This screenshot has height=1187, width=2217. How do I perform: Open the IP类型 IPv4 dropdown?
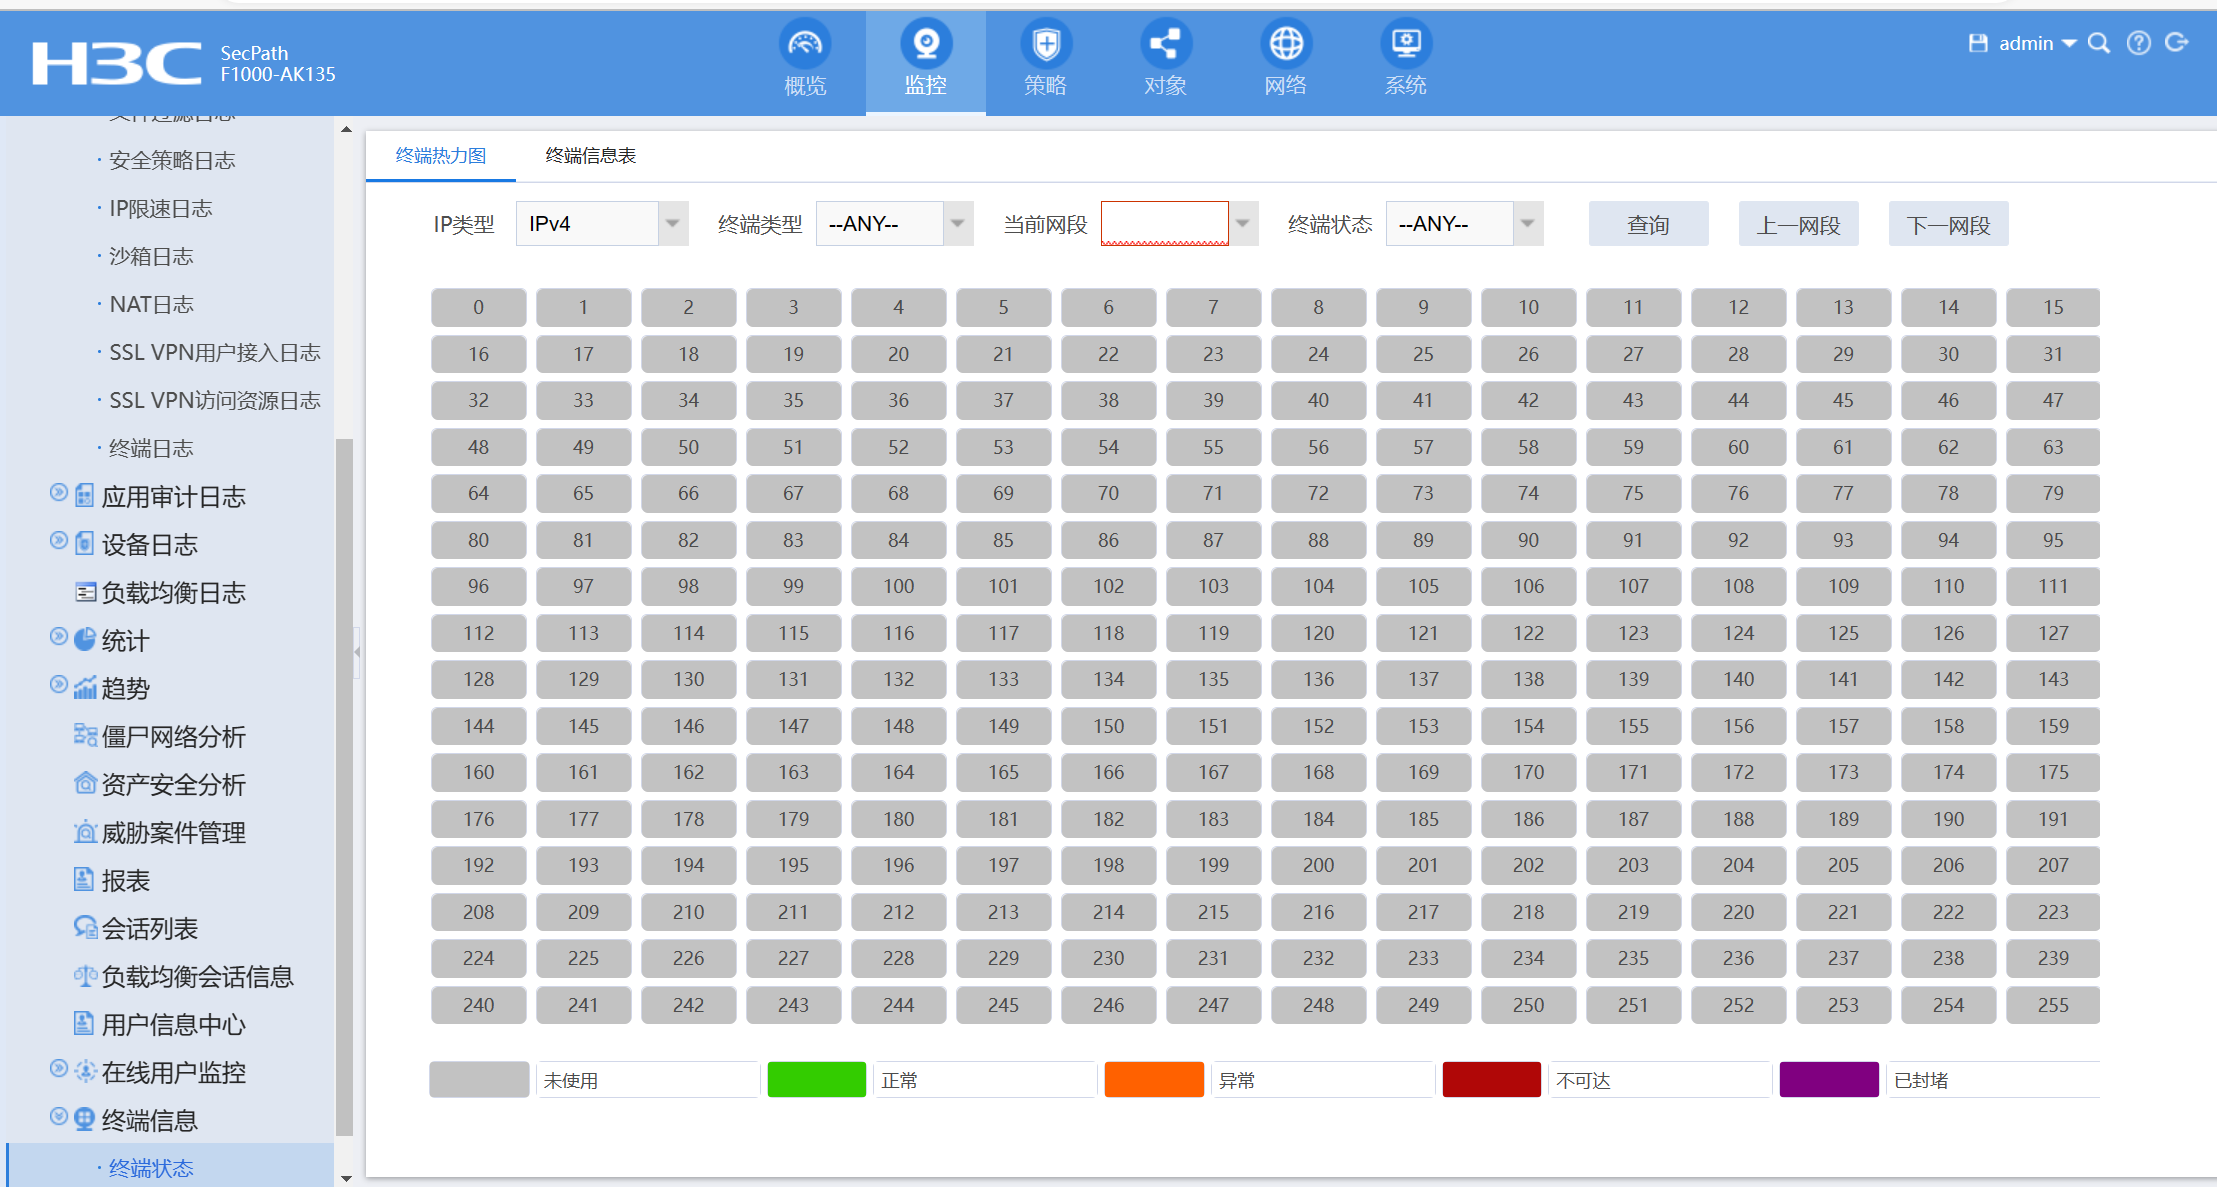[672, 224]
